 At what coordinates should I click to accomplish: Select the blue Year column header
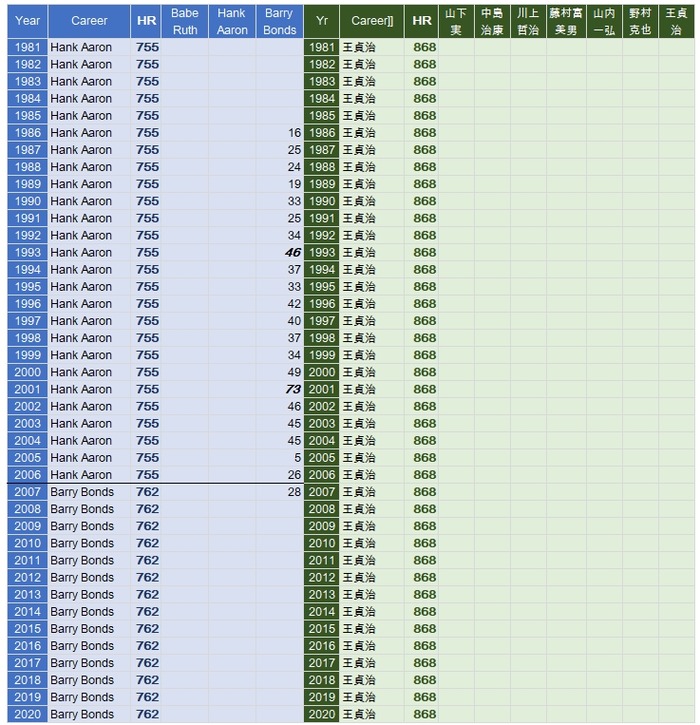(27, 21)
